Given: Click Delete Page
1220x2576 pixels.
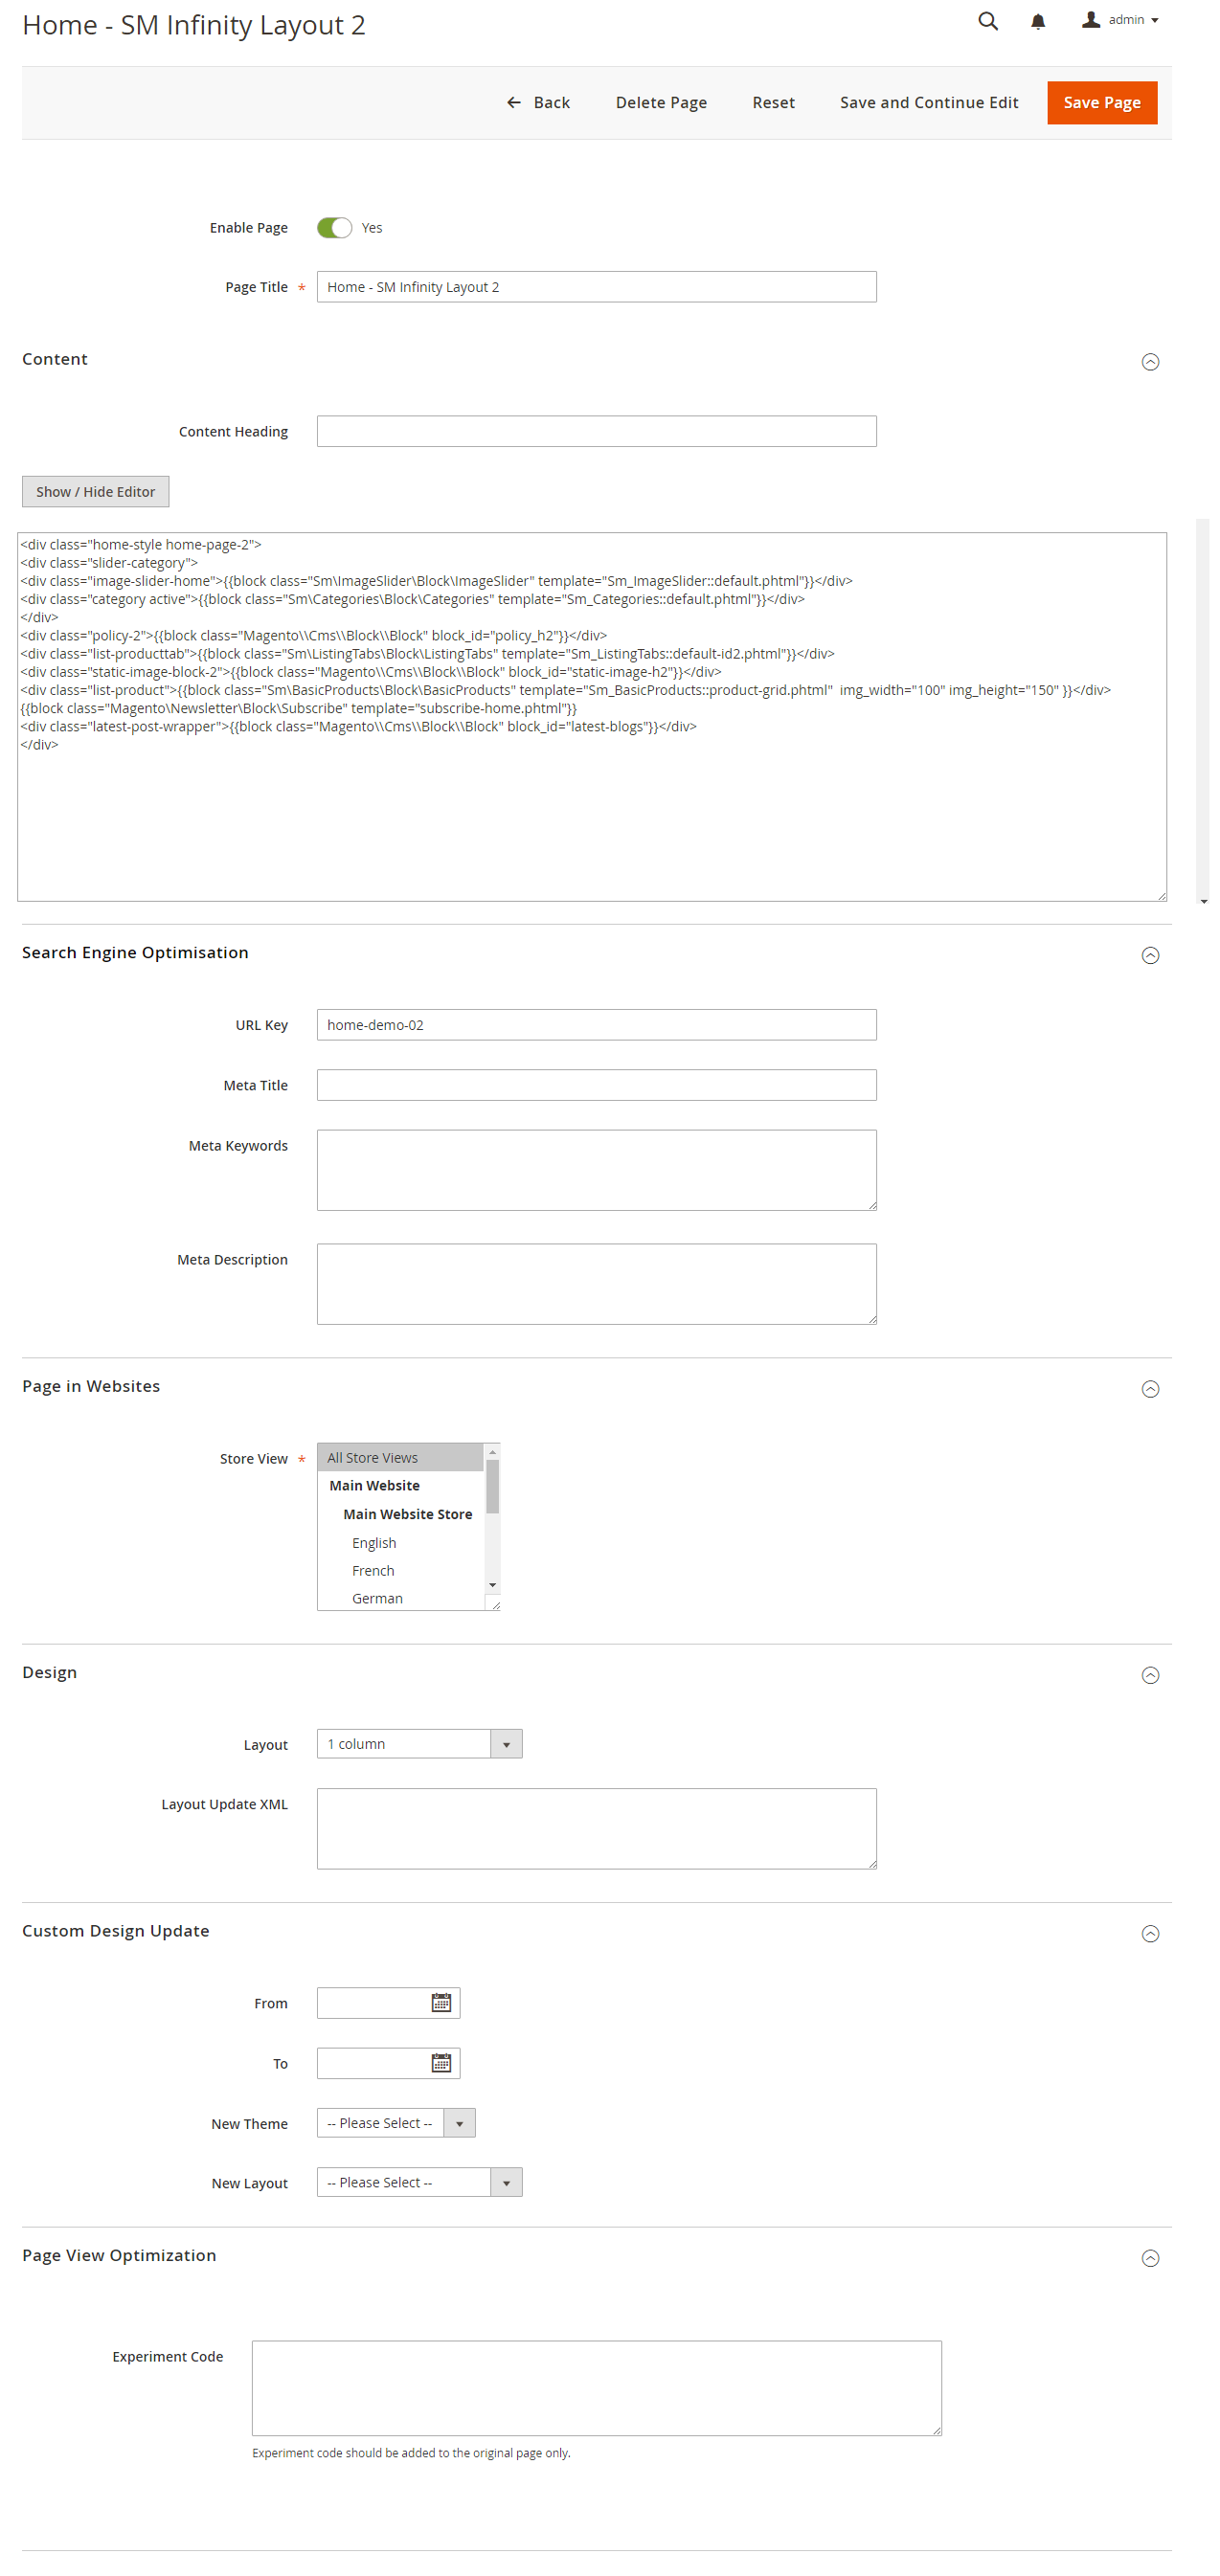Looking at the screenshot, I should [x=661, y=102].
